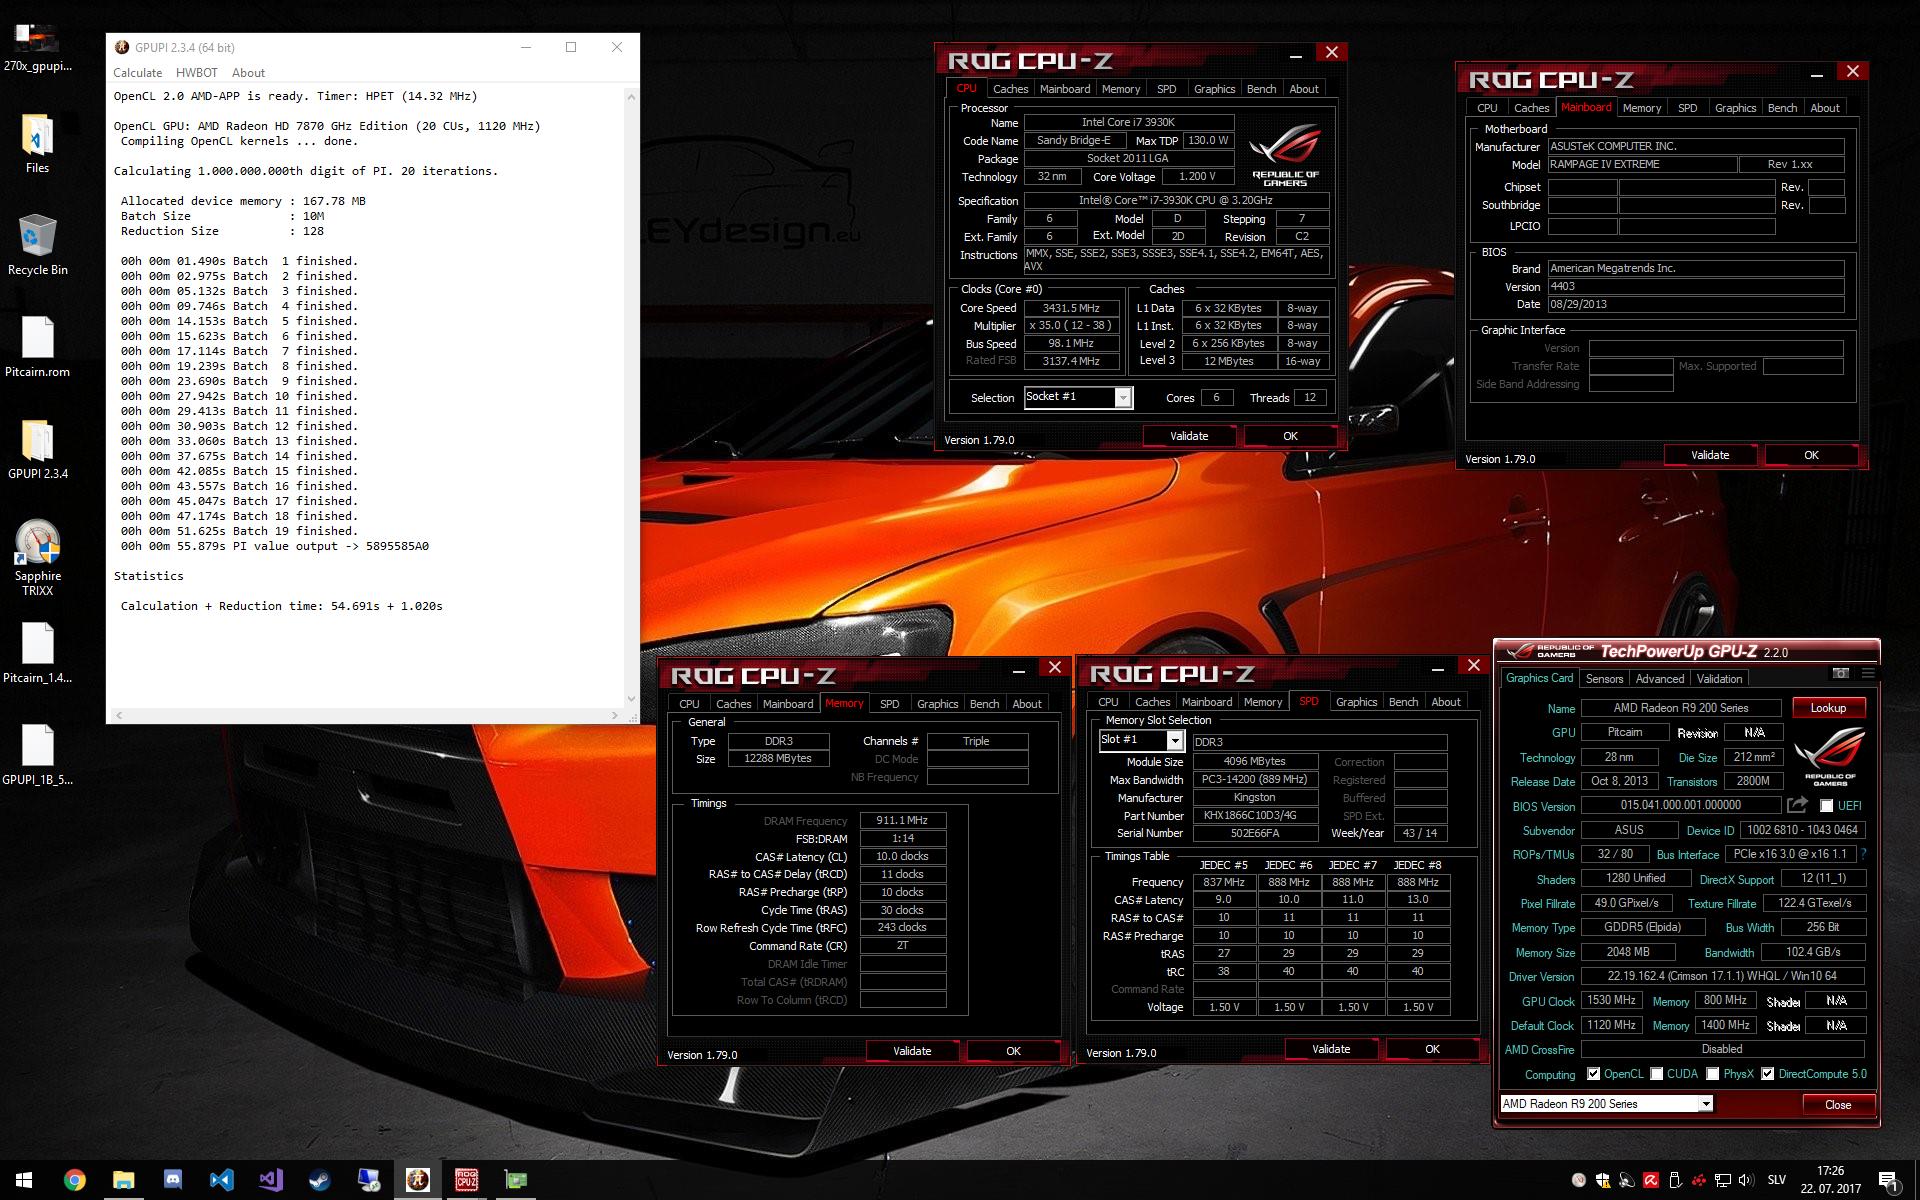Click the Close button in GPU-Z
The width and height of the screenshot is (1920, 1200).
click(x=1838, y=1105)
